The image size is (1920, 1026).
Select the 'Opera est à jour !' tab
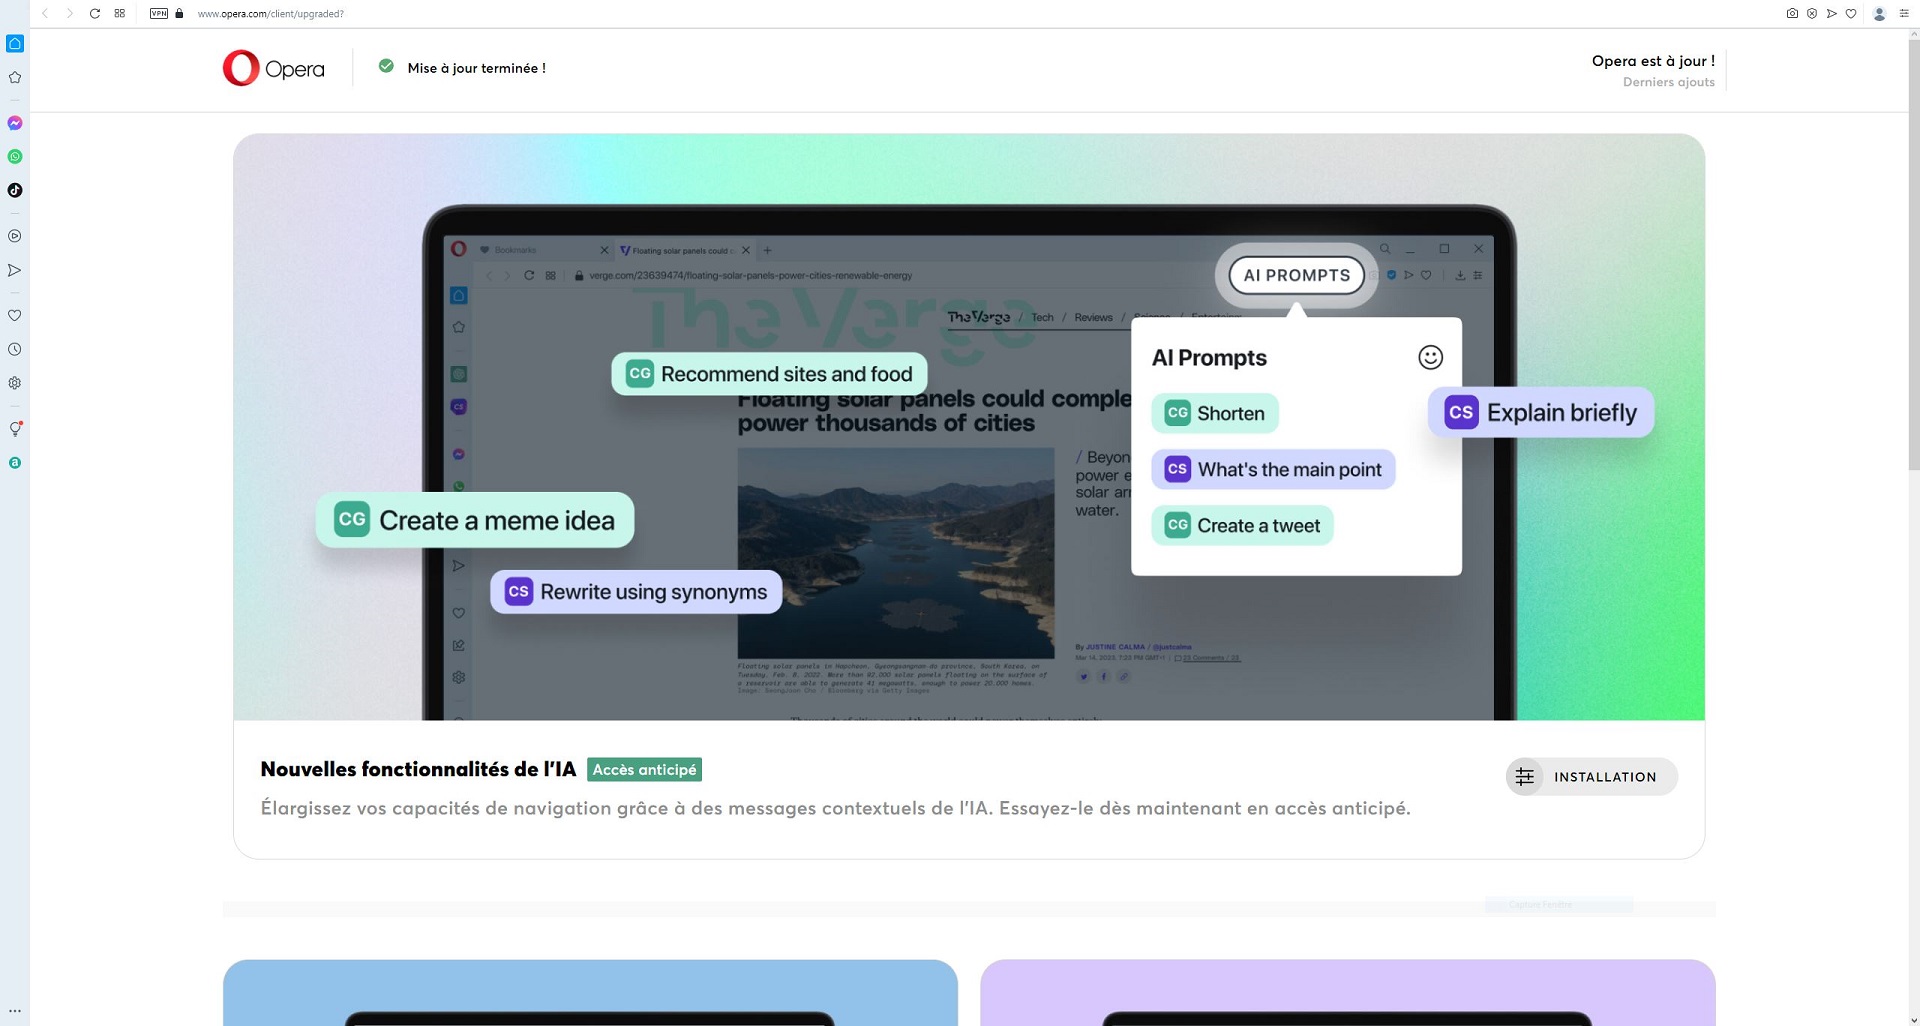(1653, 61)
